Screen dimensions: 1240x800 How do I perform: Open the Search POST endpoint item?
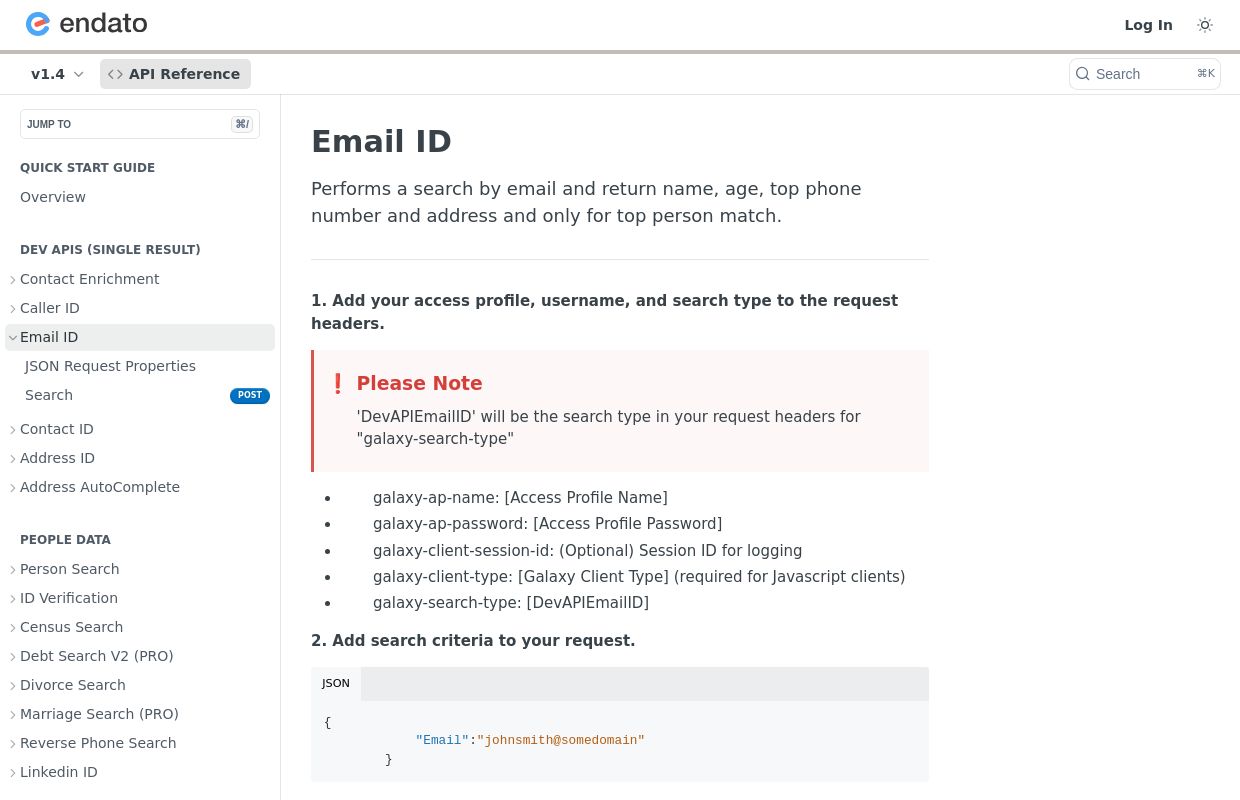click(x=140, y=395)
